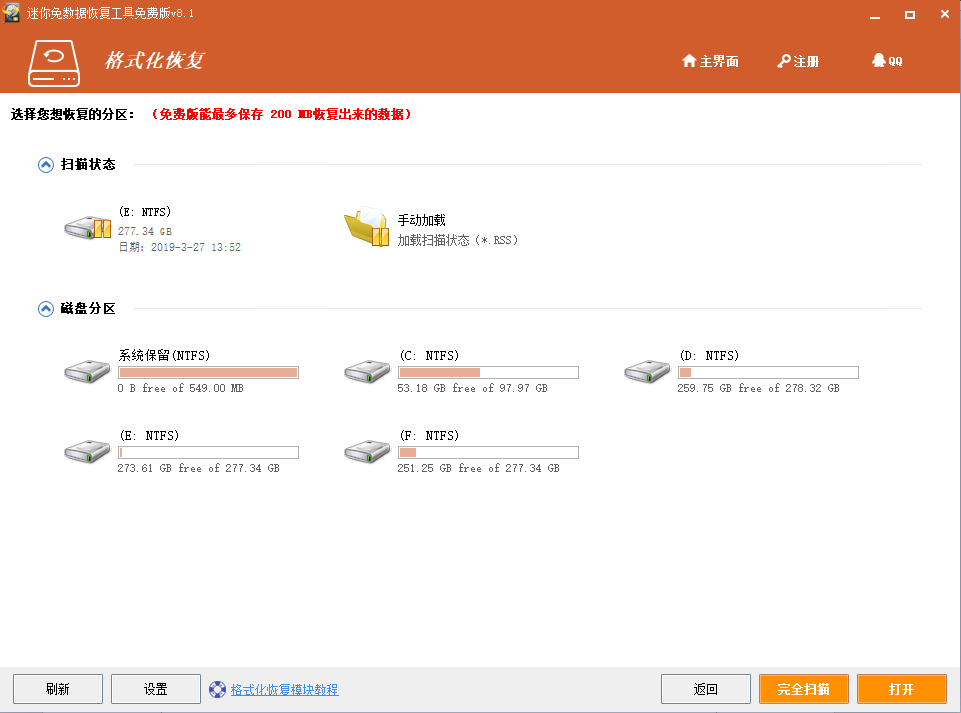Select the F: NTFS drive icon
Image resolution: width=961 pixels, height=713 pixels.
(367, 451)
